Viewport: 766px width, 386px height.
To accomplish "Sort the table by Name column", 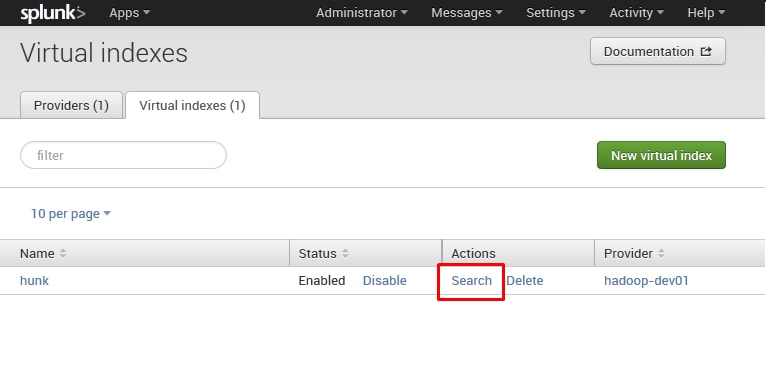I will tap(43, 254).
